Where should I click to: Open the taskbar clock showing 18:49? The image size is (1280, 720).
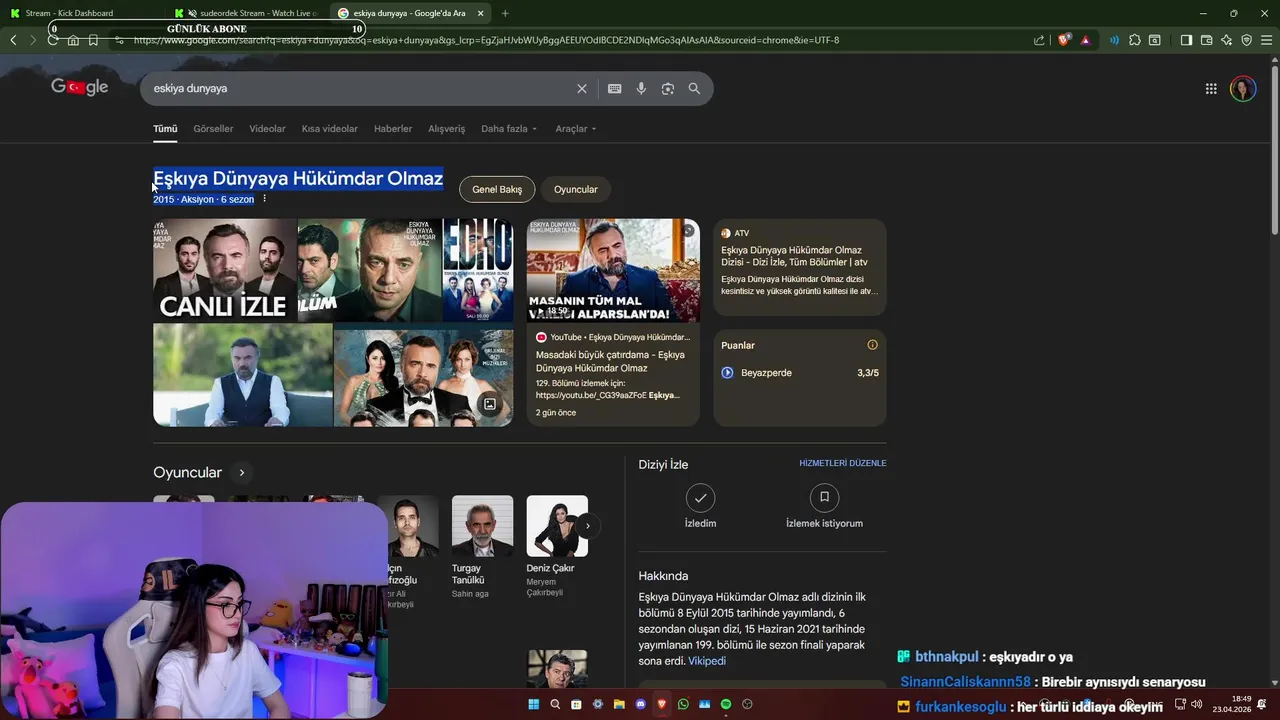click(x=1232, y=704)
